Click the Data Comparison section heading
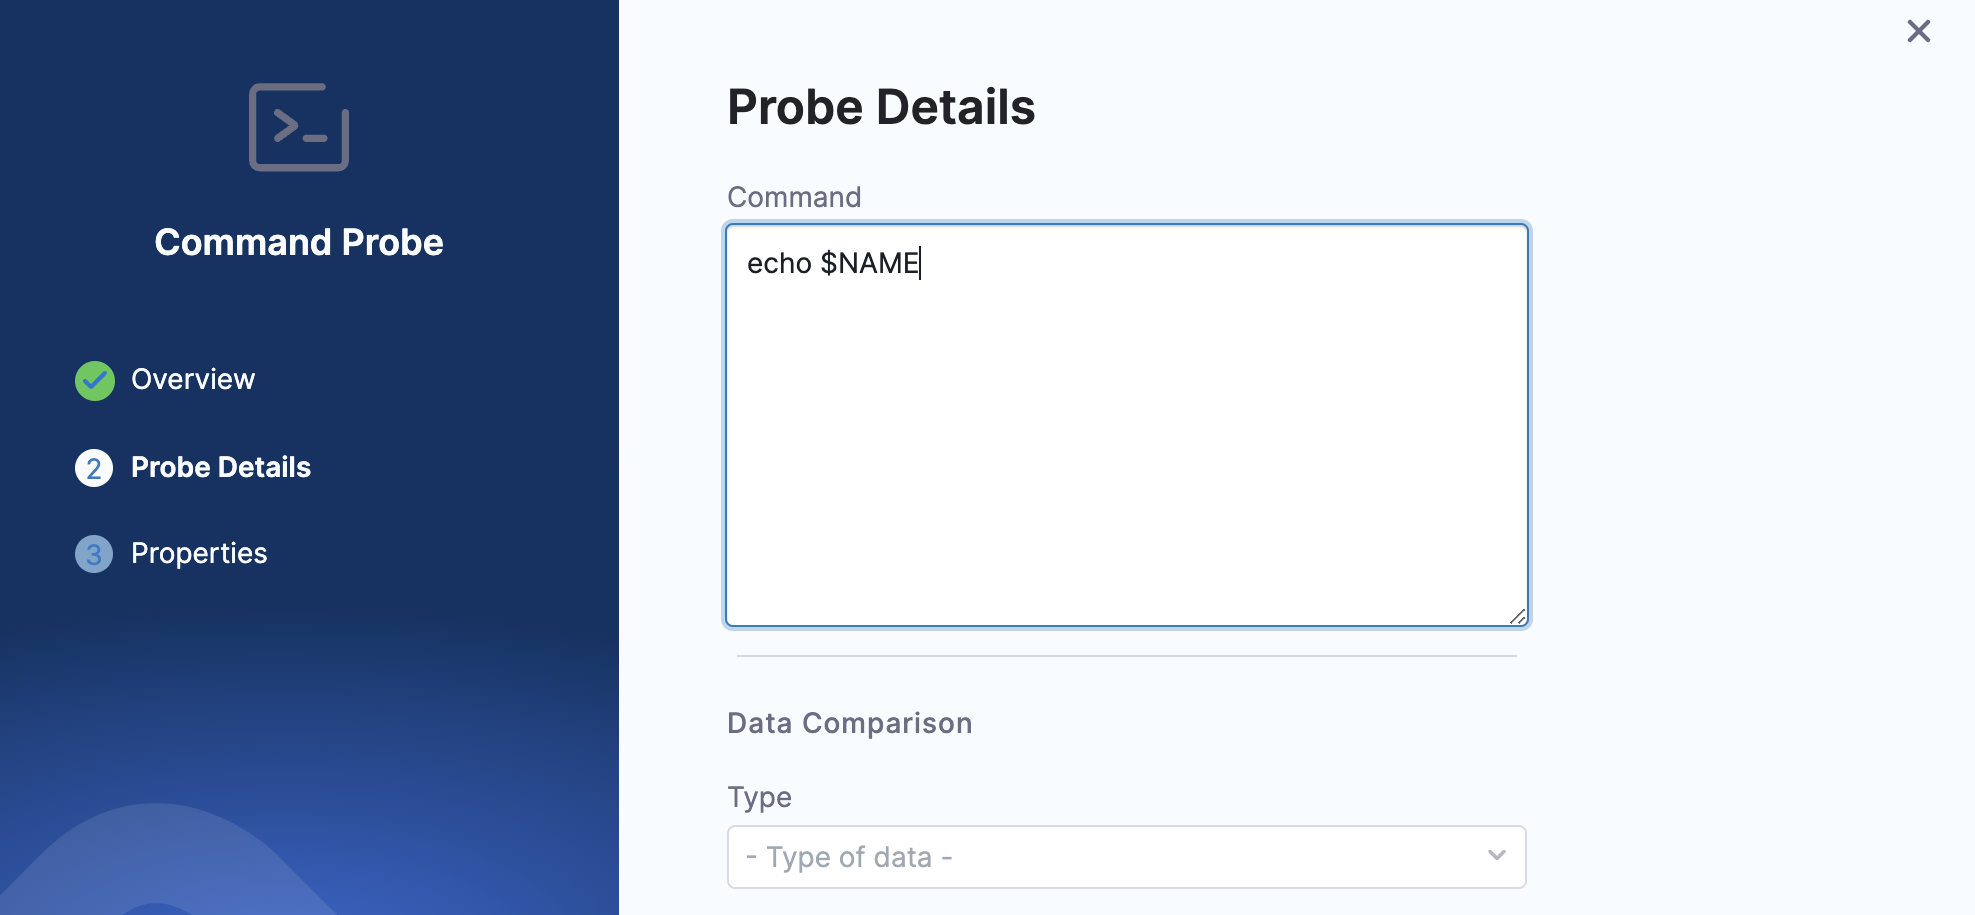 tap(849, 723)
